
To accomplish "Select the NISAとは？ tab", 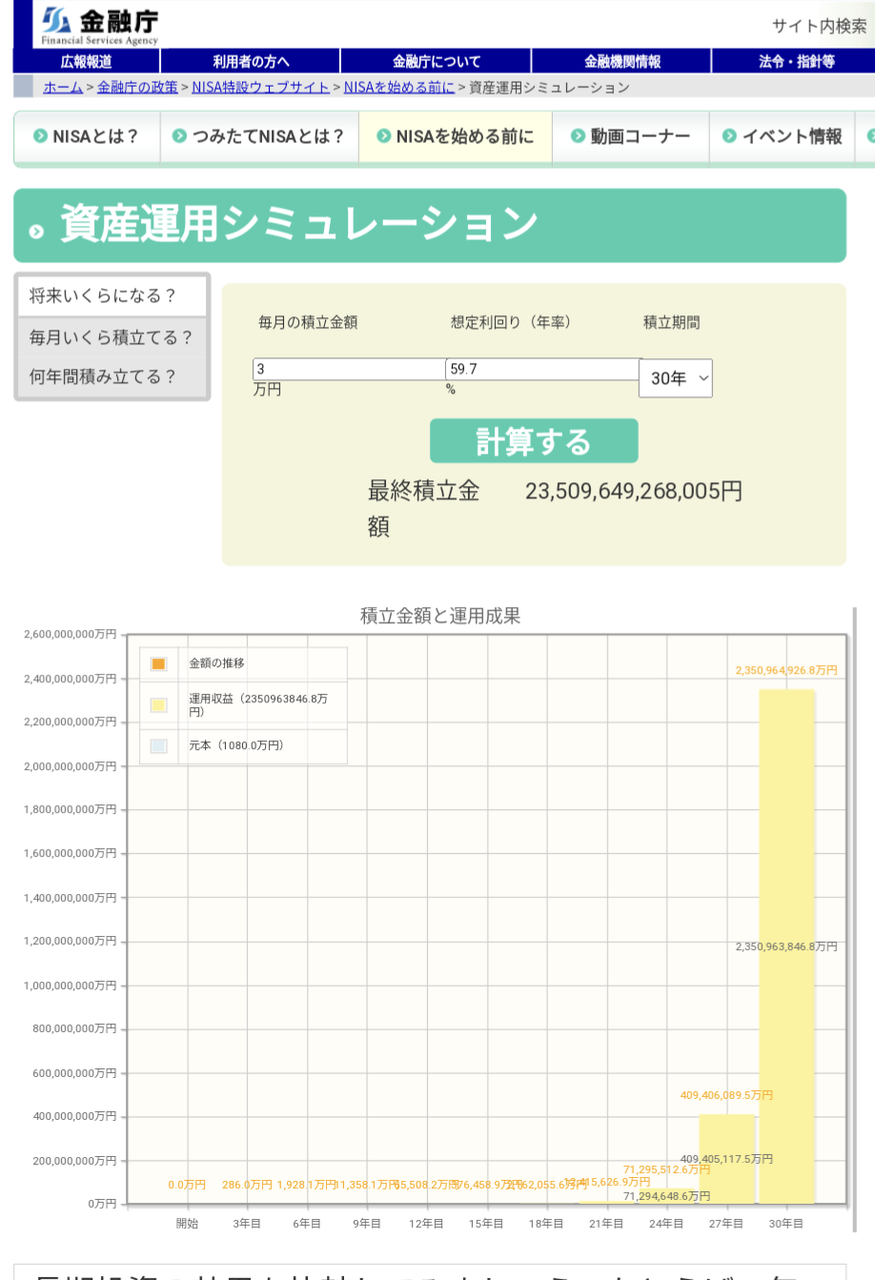I will (x=87, y=137).
